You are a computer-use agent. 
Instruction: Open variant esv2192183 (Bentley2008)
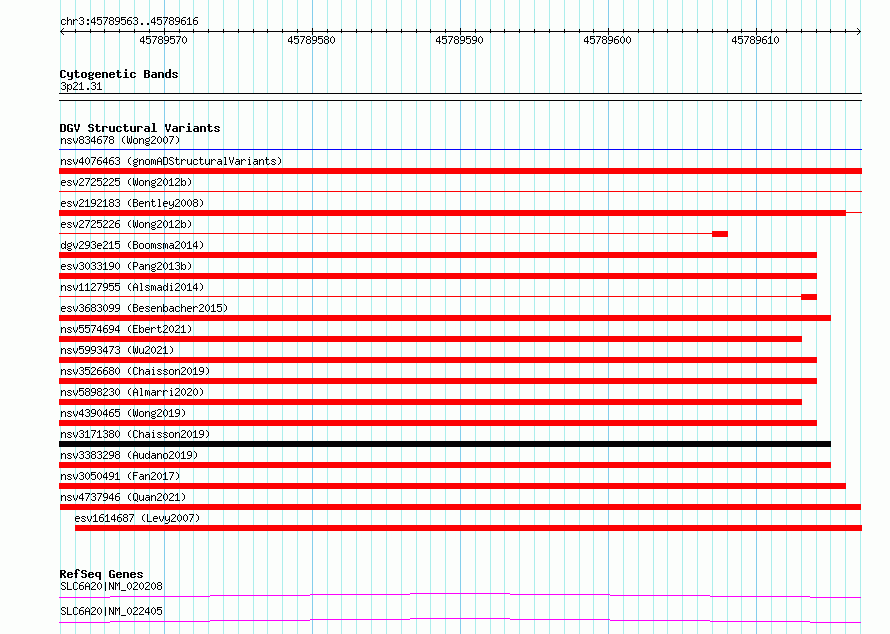pyautogui.click(x=132, y=203)
